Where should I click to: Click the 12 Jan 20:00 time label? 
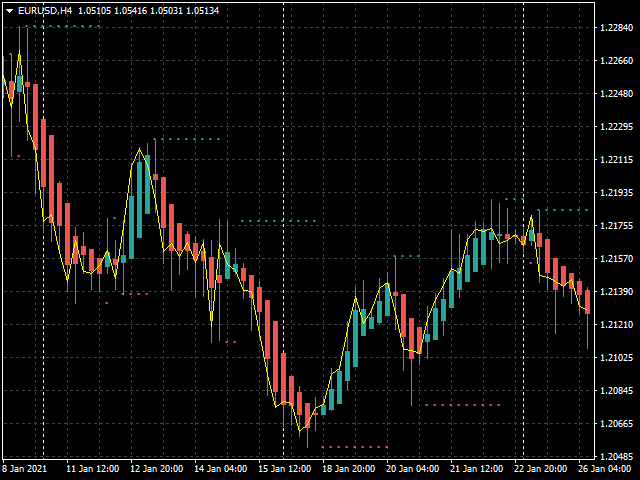pyautogui.click(x=157, y=468)
